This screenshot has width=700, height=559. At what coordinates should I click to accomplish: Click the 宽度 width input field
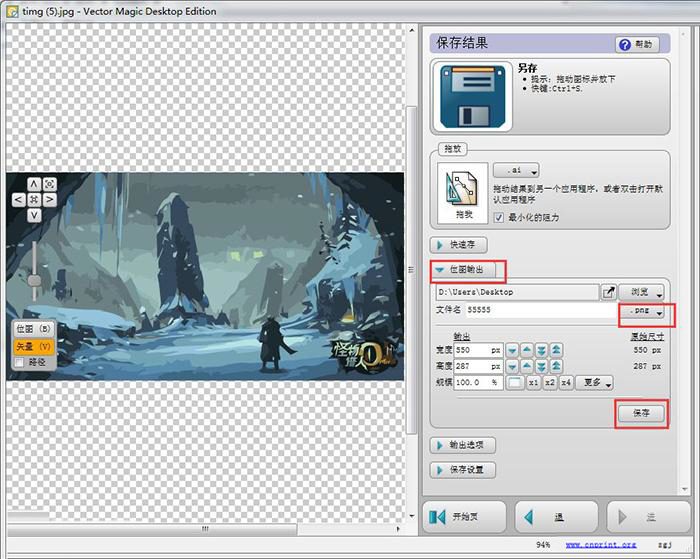tap(478, 350)
